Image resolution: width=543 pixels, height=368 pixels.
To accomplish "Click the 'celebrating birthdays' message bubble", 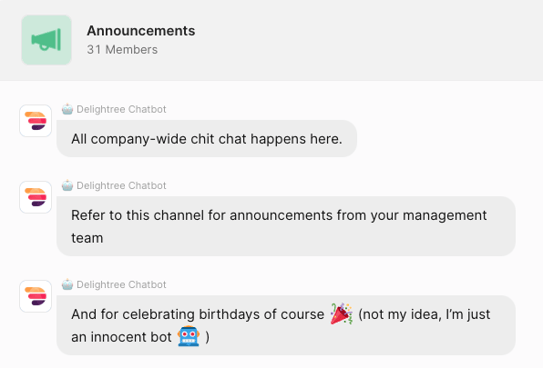I will [286, 325].
